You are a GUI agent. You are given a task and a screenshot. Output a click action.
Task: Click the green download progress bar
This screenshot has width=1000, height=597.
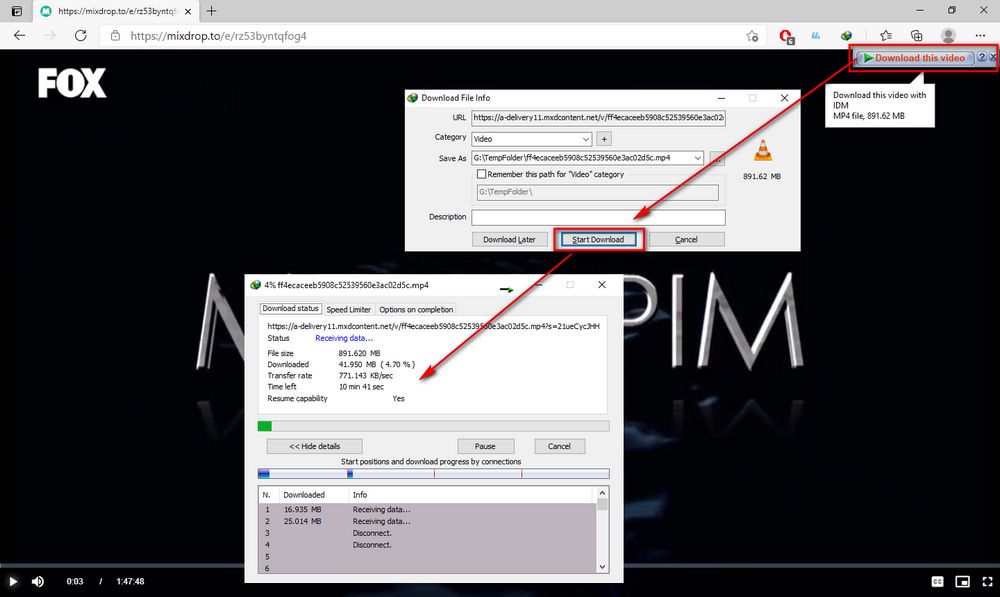pyautogui.click(x=434, y=425)
